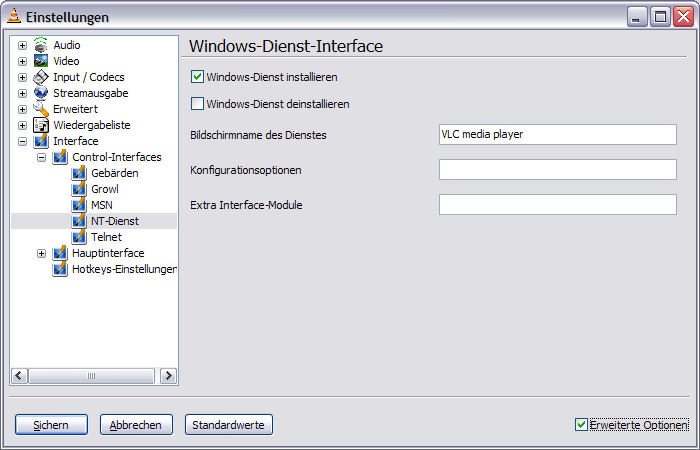Collapse the Control-Interfaces tree node
This screenshot has width=700, height=450.
tap(41, 157)
